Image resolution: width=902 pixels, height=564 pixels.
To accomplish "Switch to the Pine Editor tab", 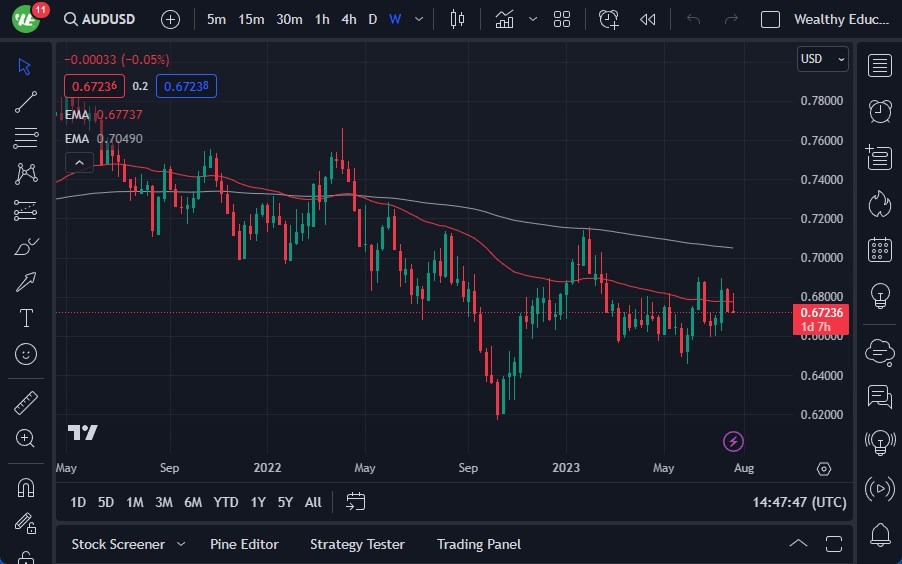I will pyautogui.click(x=244, y=544).
